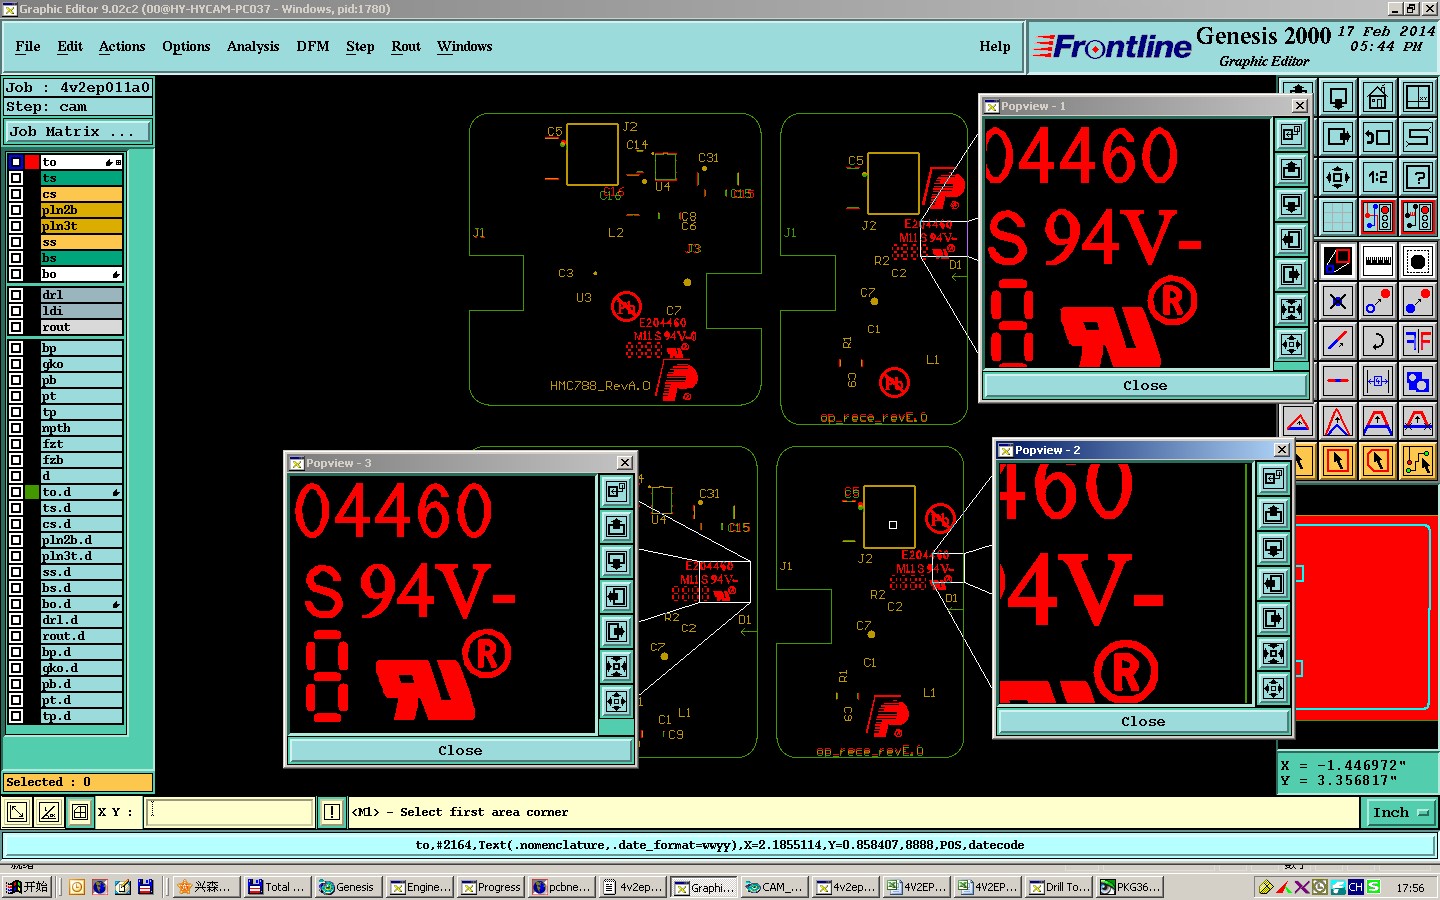Click the red triangle over blue line icon
Viewport: 1440px width, 900px height.
pos(1298,421)
